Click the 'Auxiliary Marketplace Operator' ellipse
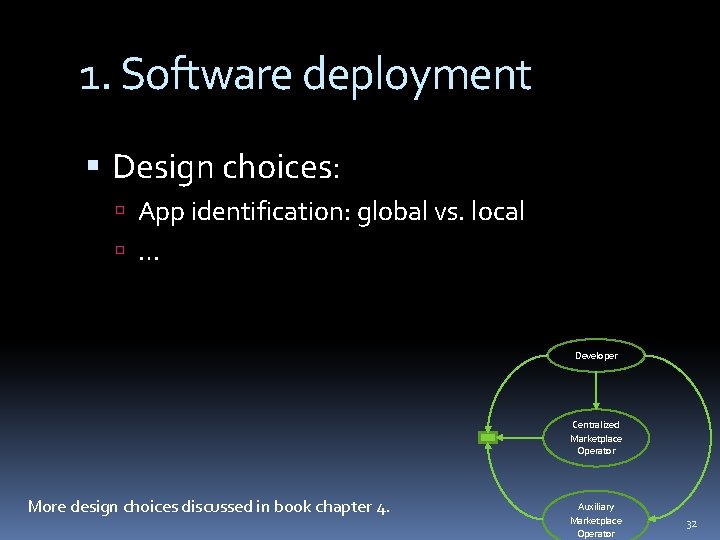720x540 pixels. pyautogui.click(x=596, y=516)
